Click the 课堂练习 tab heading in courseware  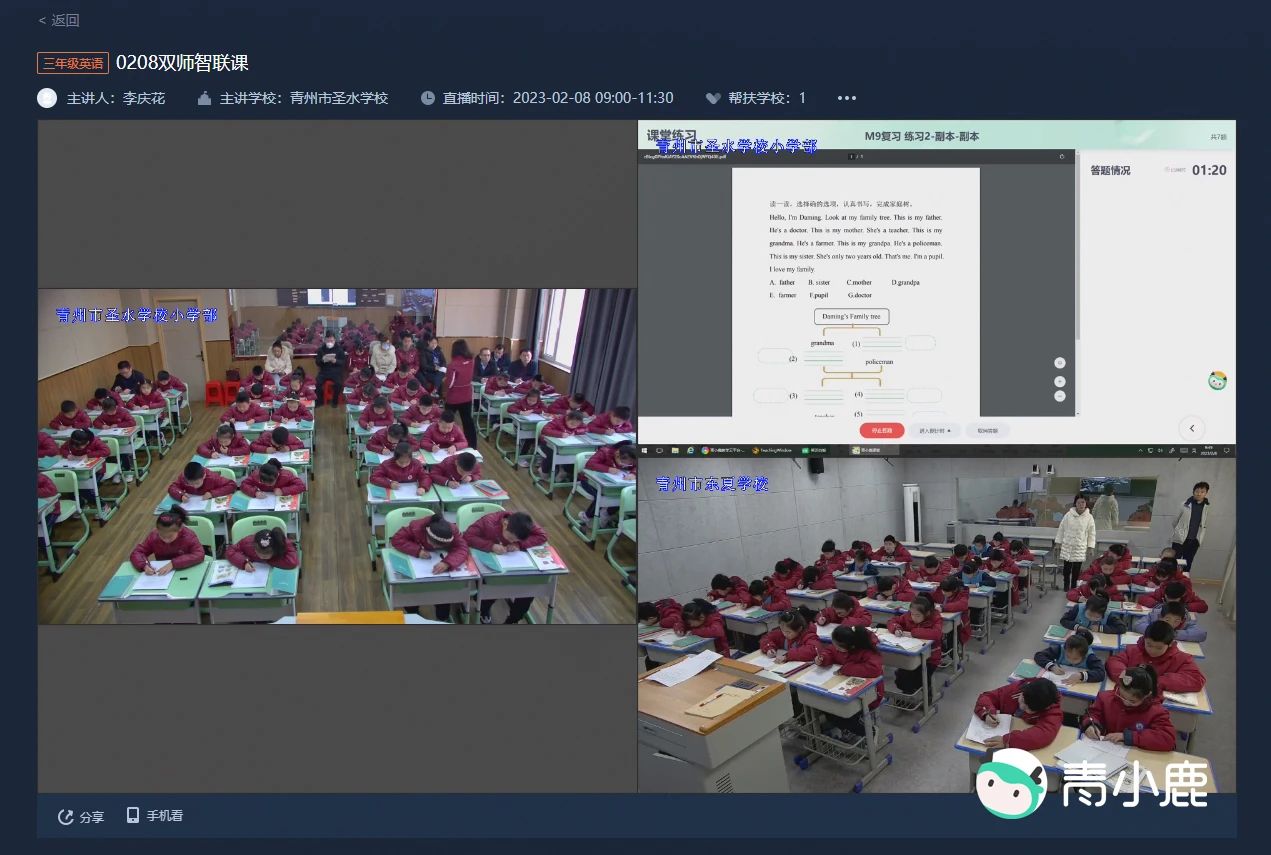(x=671, y=135)
